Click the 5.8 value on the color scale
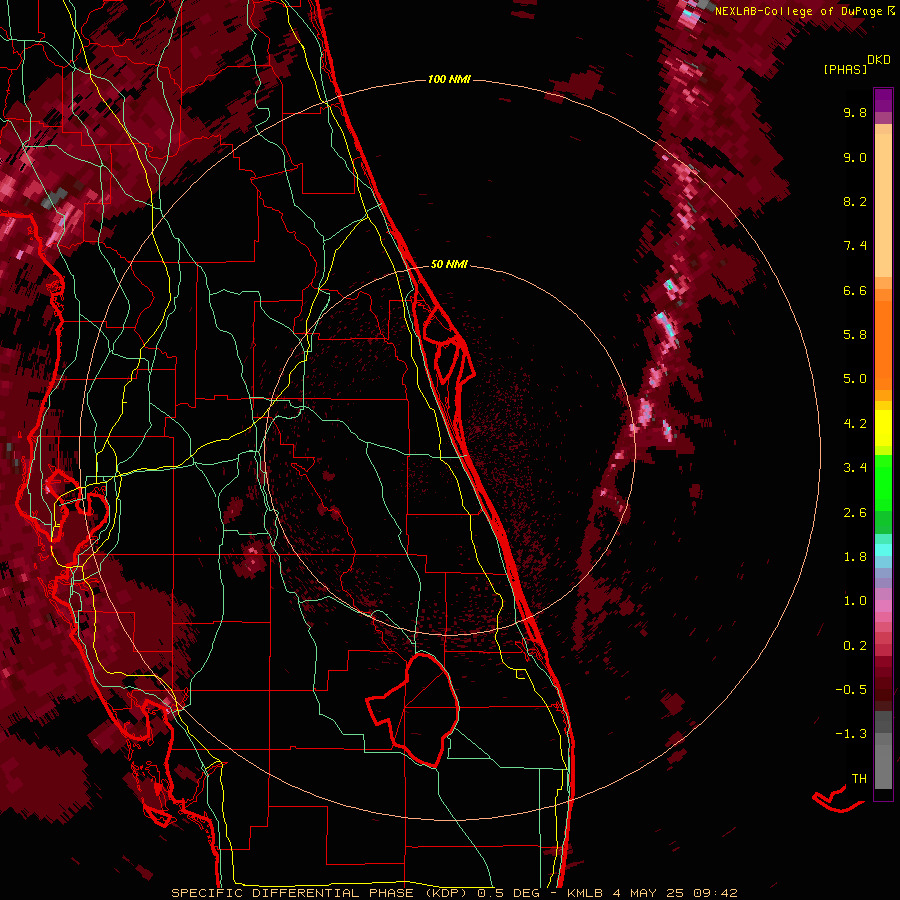900x900 pixels. point(855,335)
